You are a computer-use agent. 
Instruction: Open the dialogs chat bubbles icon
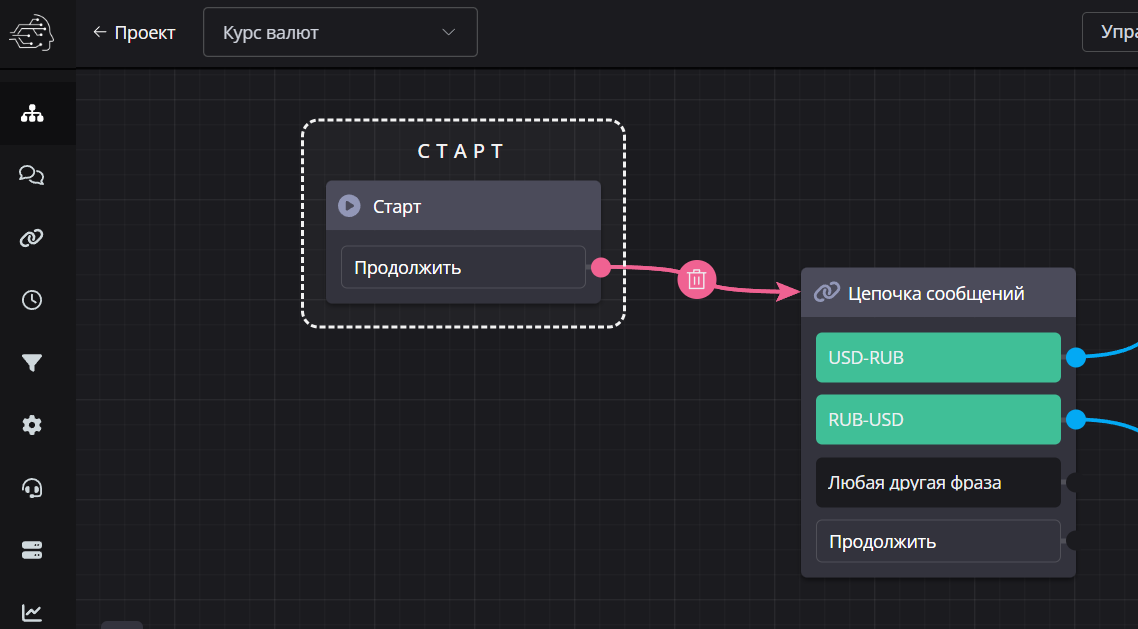click(x=32, y=176)
